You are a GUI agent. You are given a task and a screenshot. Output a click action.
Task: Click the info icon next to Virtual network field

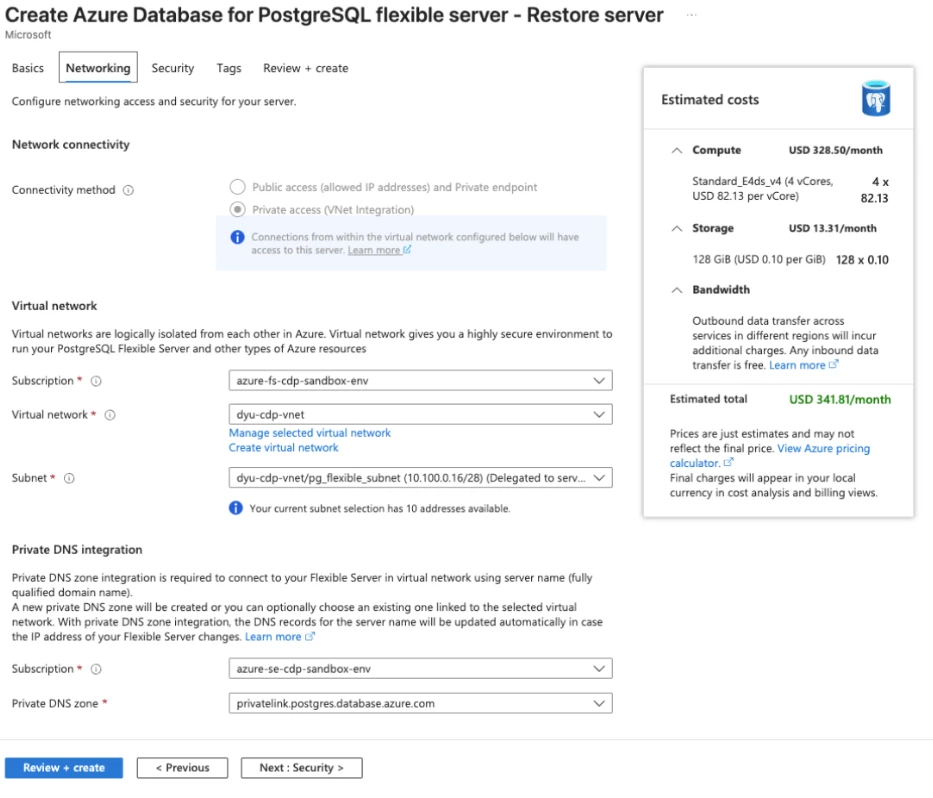[x=110, y=415]
